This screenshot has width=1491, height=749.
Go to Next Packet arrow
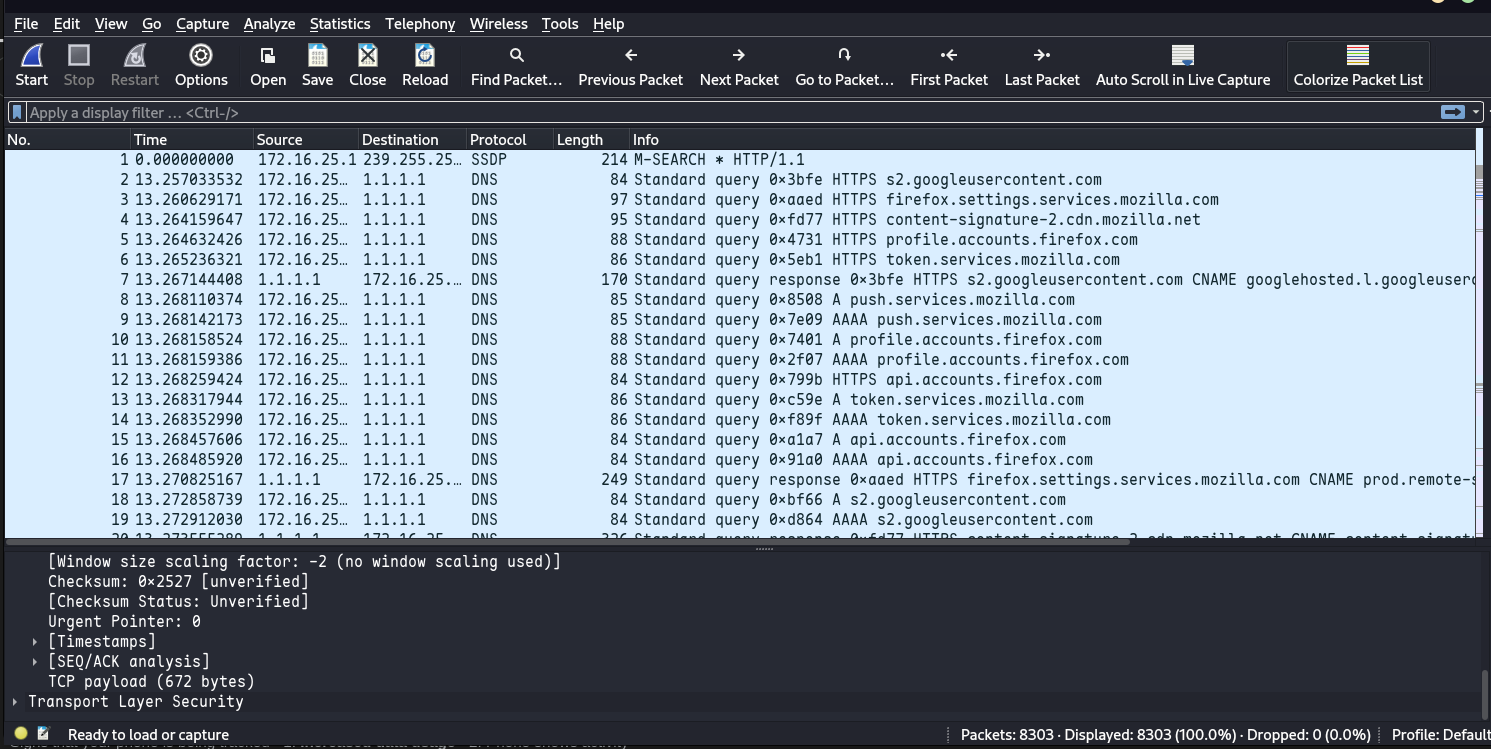[739, 65]
